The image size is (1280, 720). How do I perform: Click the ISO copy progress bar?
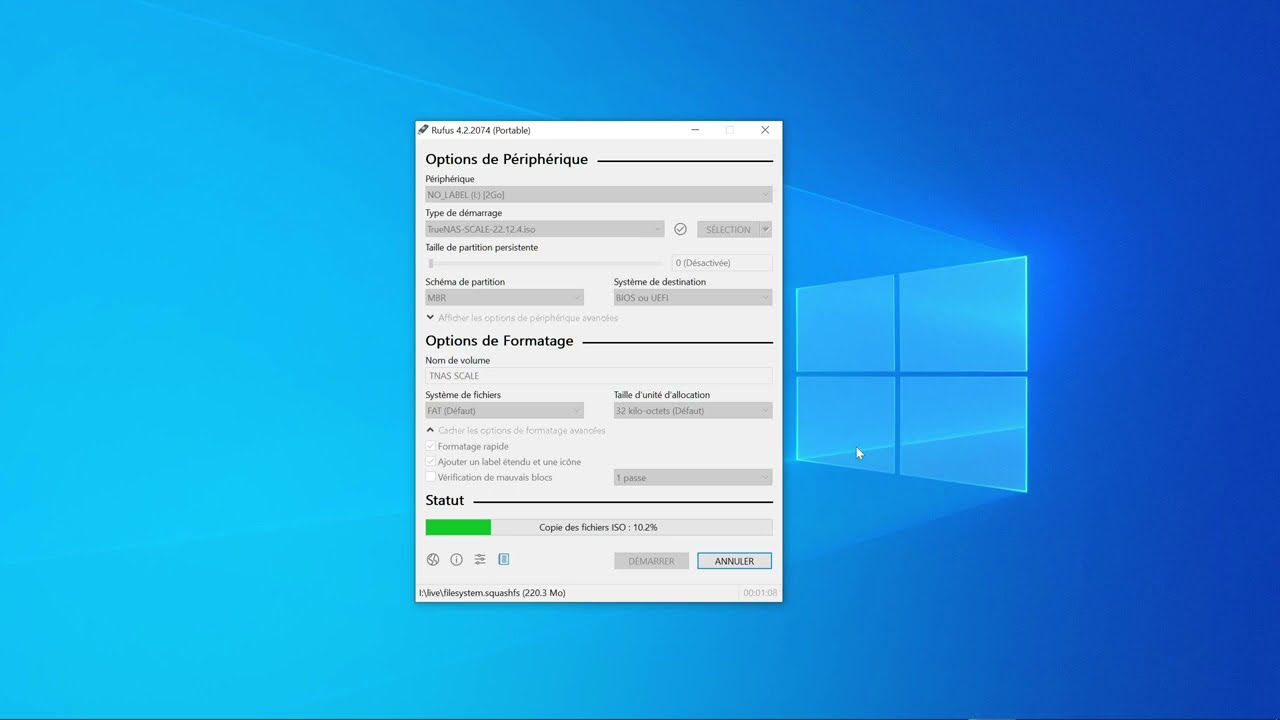point(599,527)
